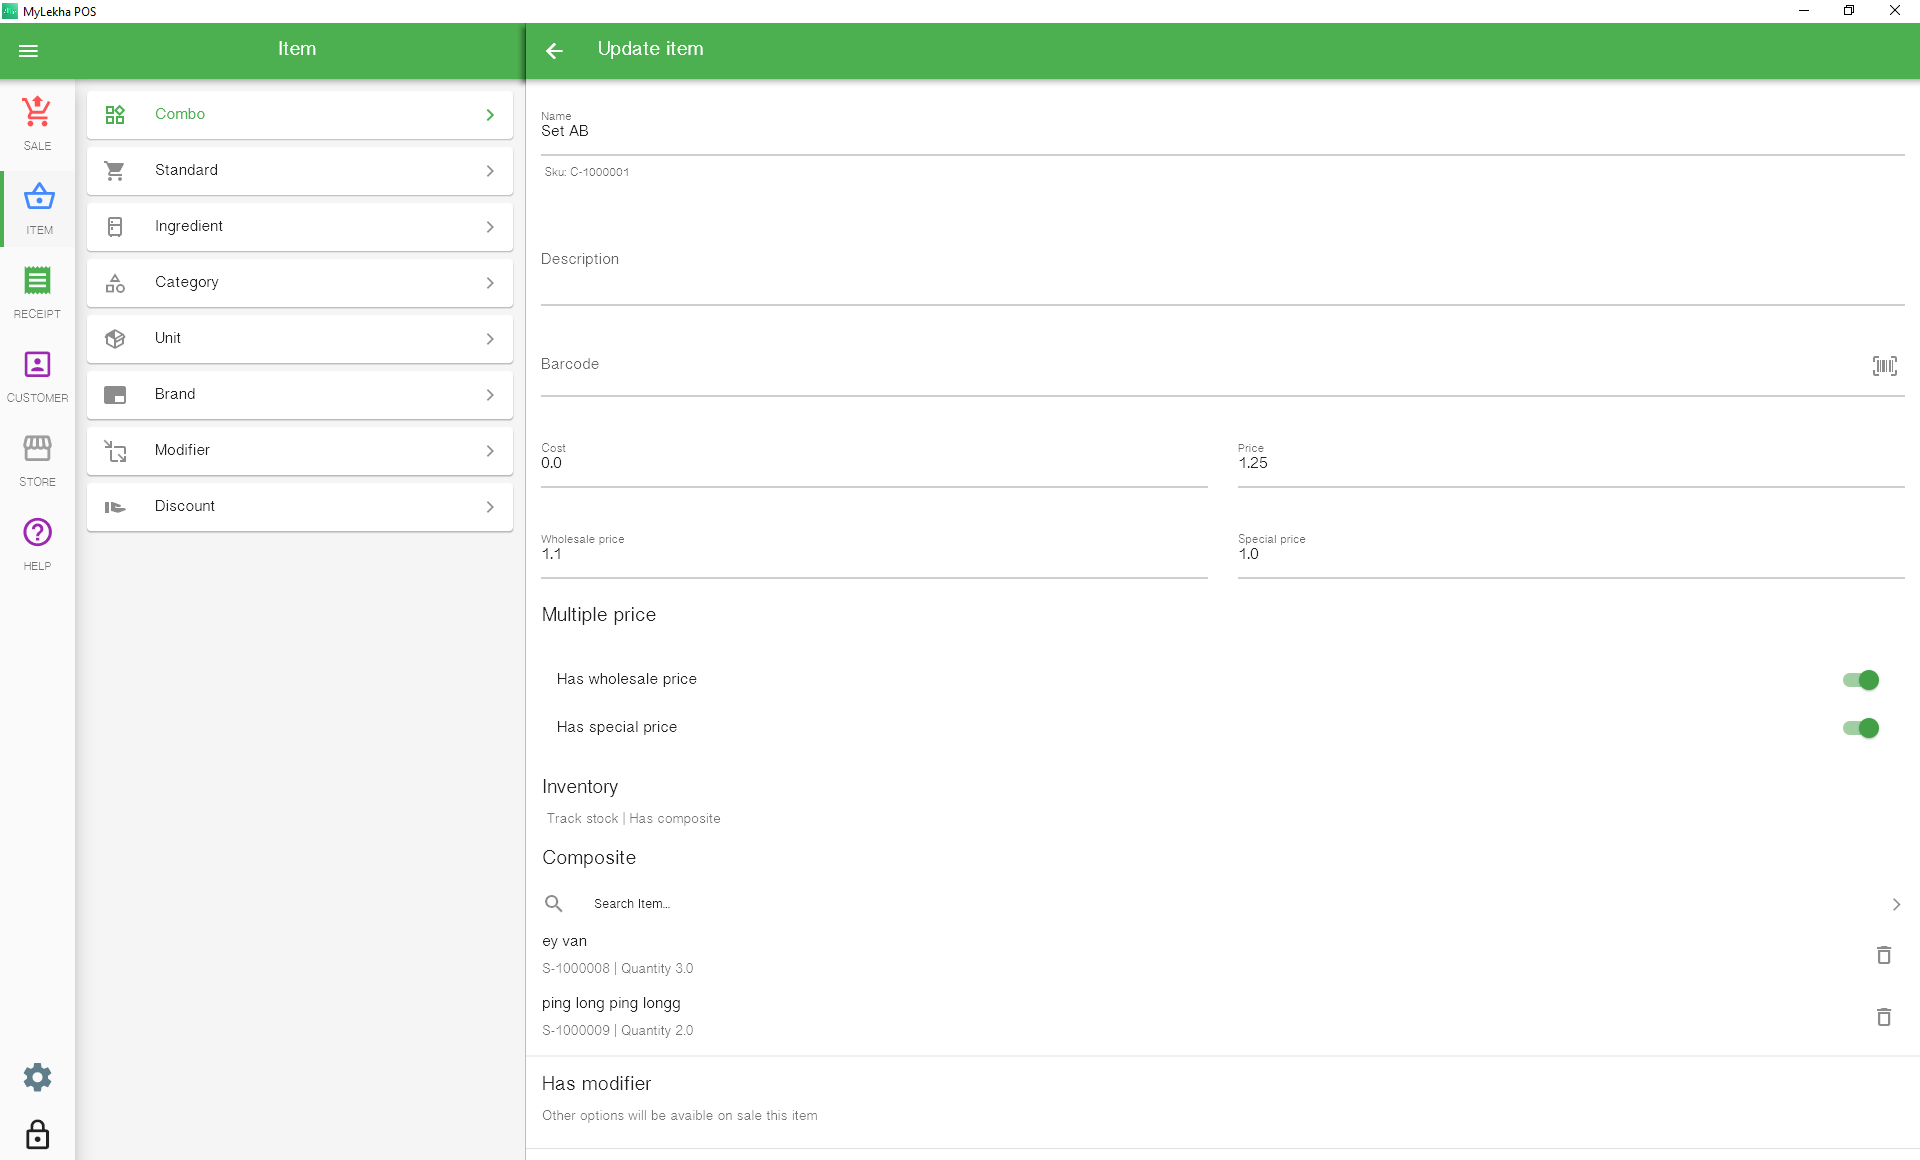Open the Receipt section icon
The height and width of the screenshot is (1160, 1920).
coord(37,281)
